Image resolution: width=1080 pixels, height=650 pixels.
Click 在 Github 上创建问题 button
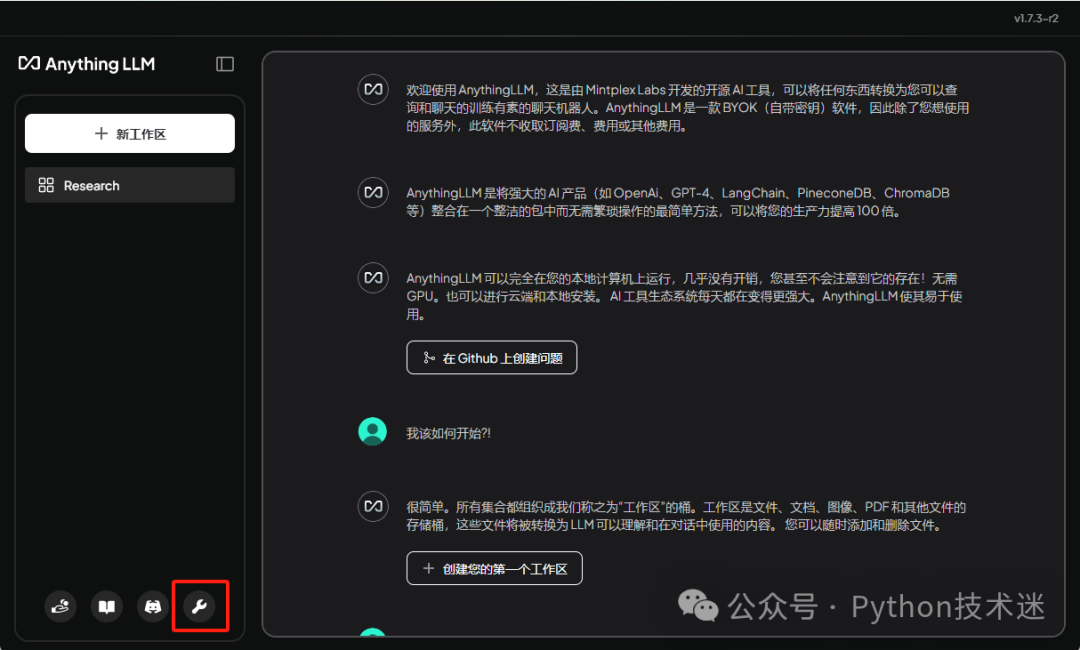coord(492,358)
